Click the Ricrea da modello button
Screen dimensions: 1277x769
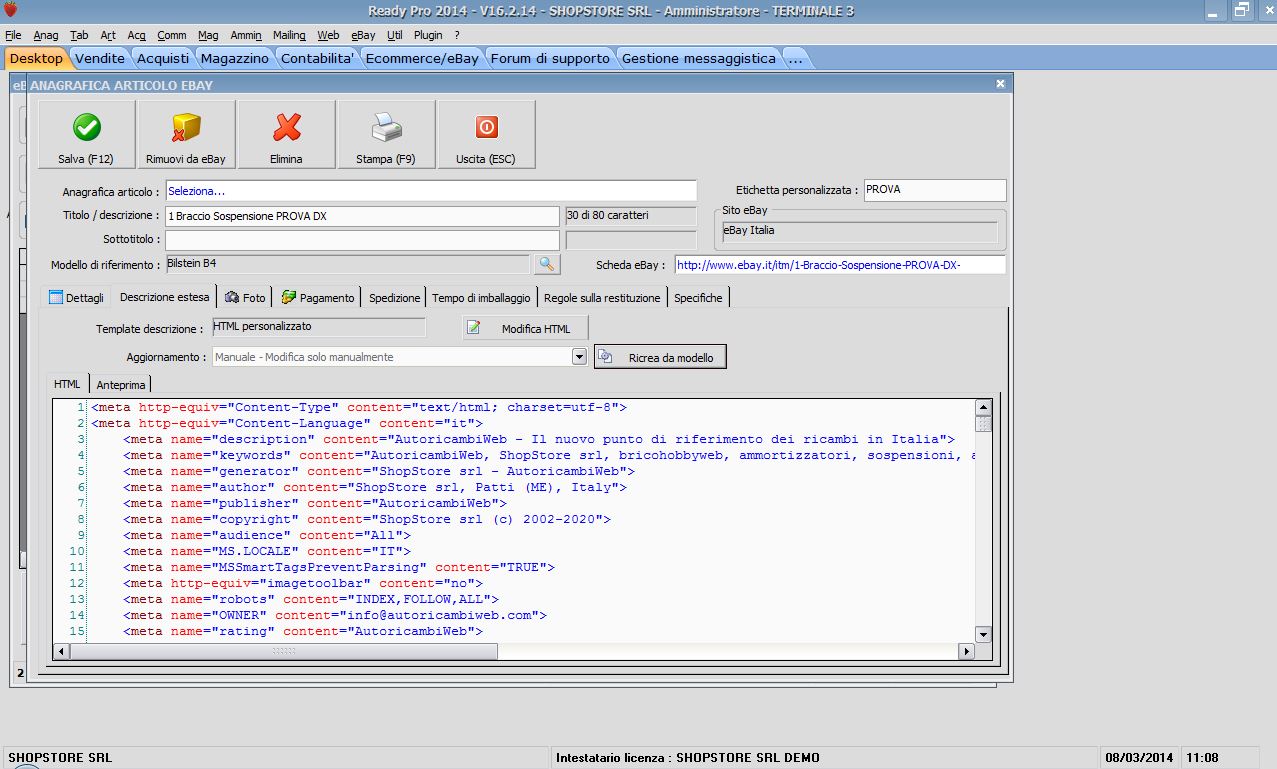(660, 357)
